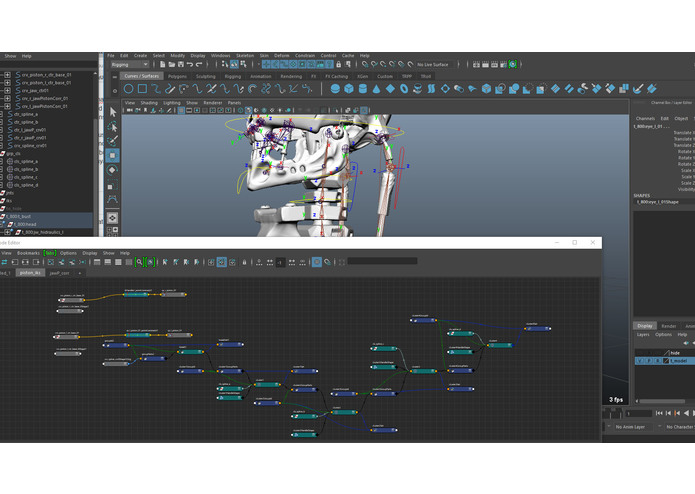Click the layer editor horizontal scrollbar
The height and width of the screenshot is (494, 695).
(662, 401)
